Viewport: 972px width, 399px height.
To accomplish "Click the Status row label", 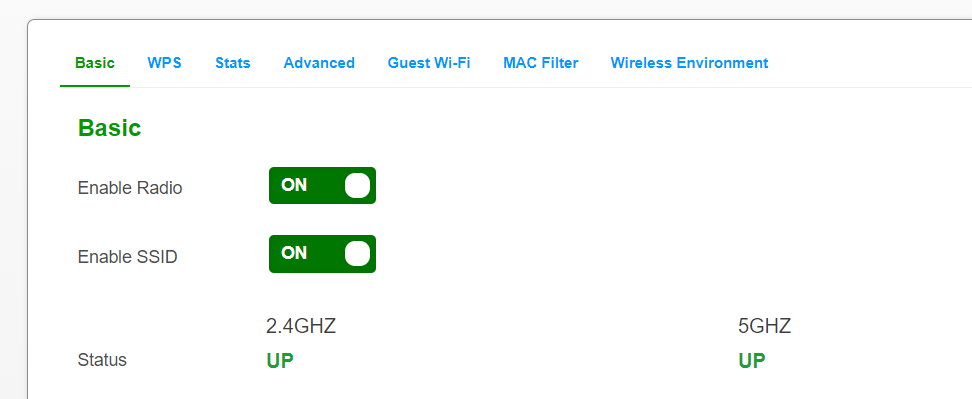I will [x=102, y=360].
